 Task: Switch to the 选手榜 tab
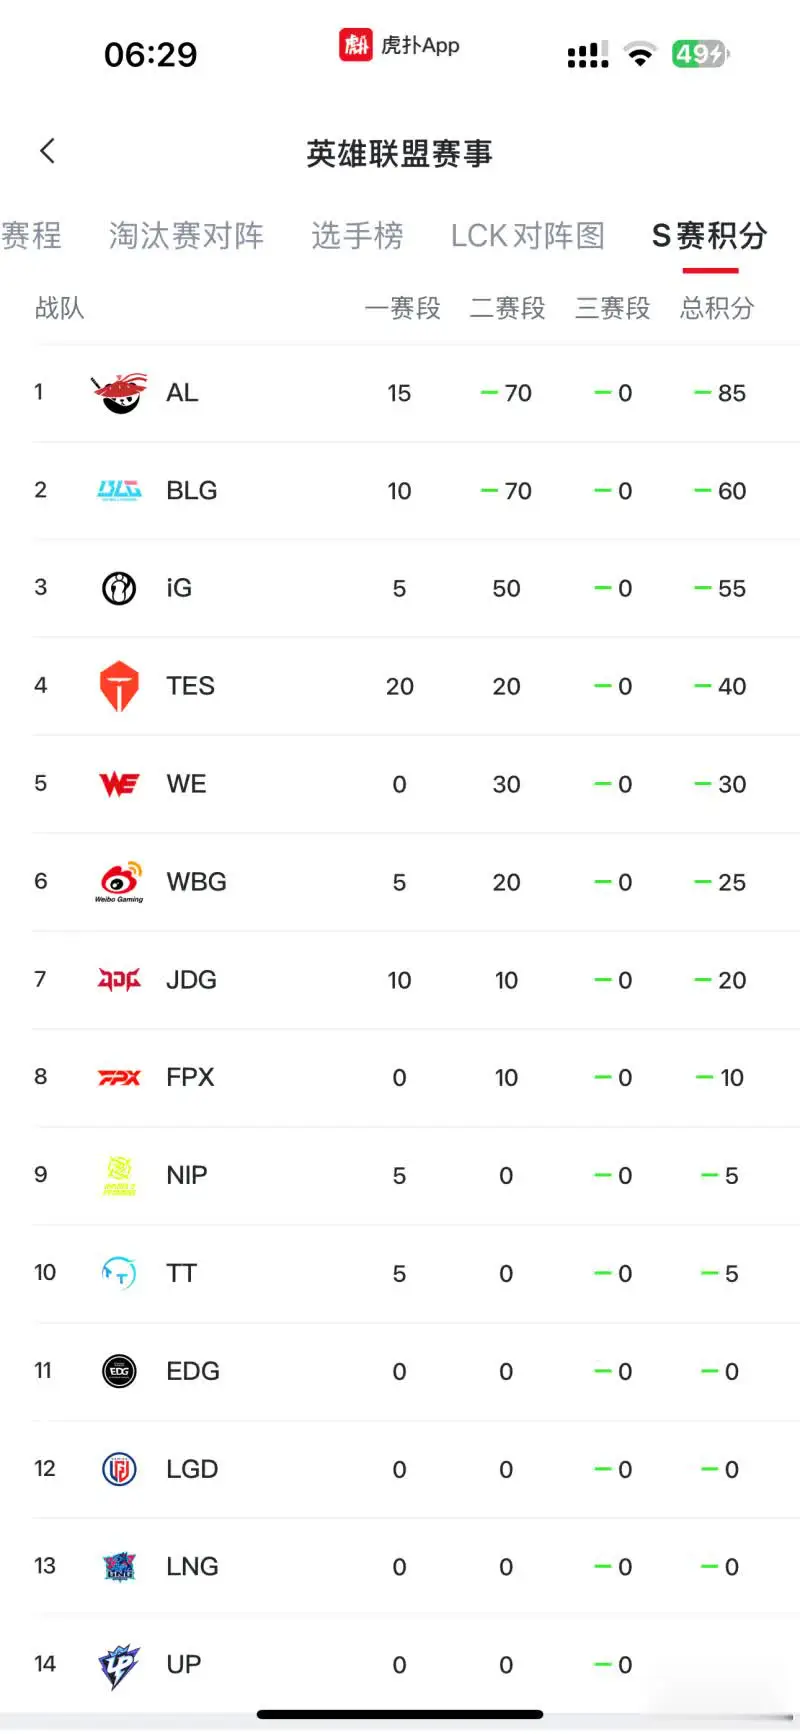click(357, 236)
